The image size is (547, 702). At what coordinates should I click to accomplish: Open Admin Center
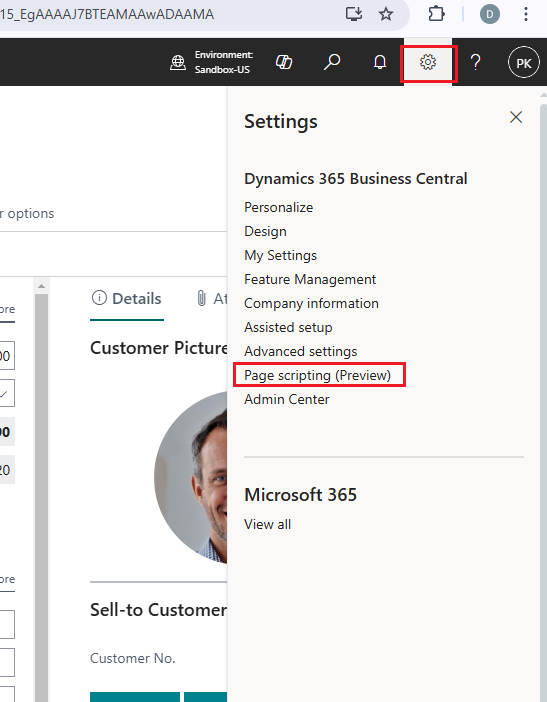coord(286,399)
